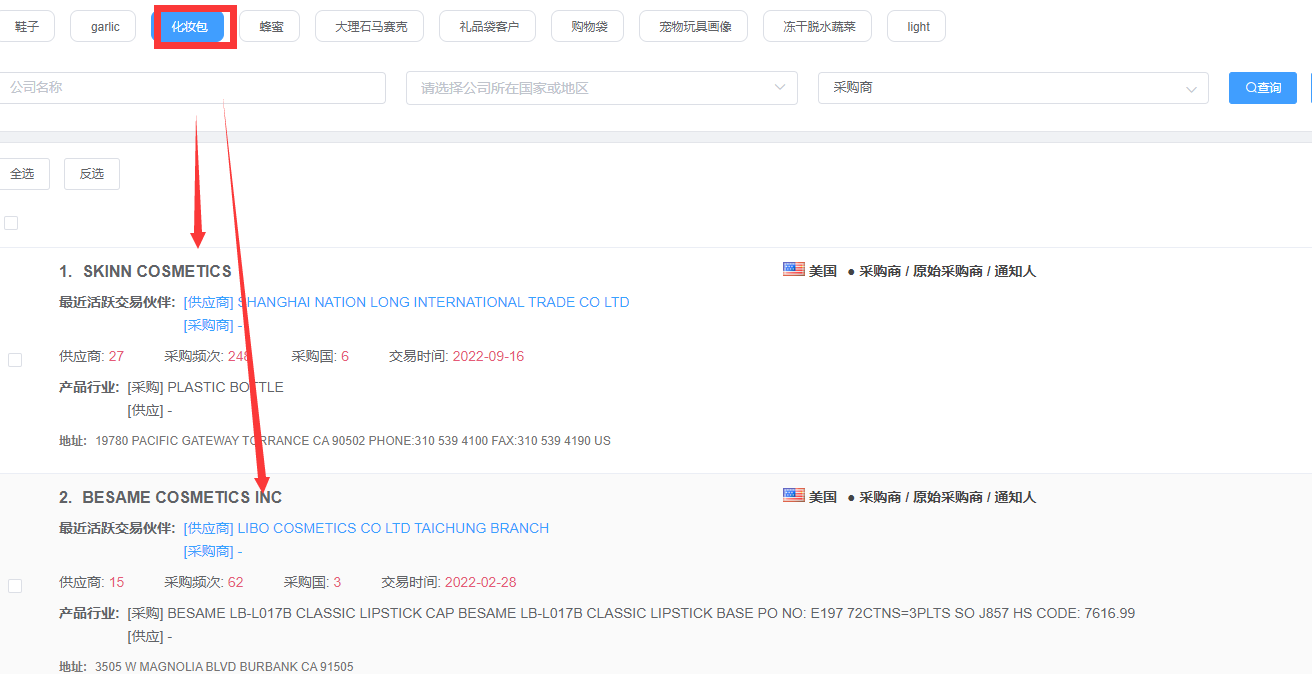Click transaction date 2022-02-28
This screenshot has height=674, width=1312.
pyautogui.click(x=480, y=583)
